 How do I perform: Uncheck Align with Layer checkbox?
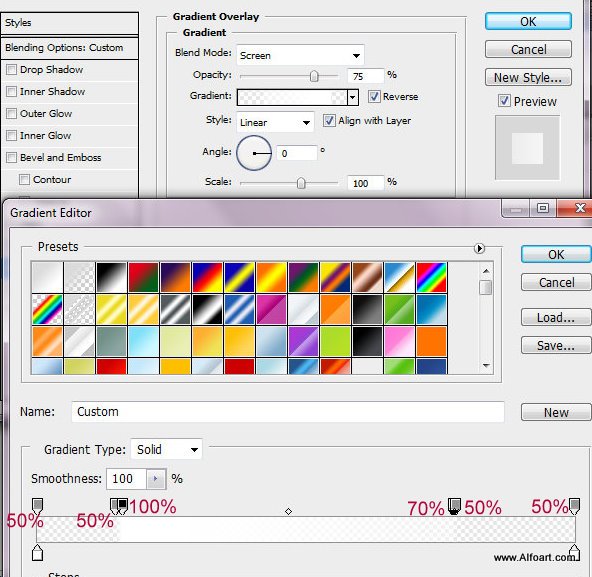[329, 121]
